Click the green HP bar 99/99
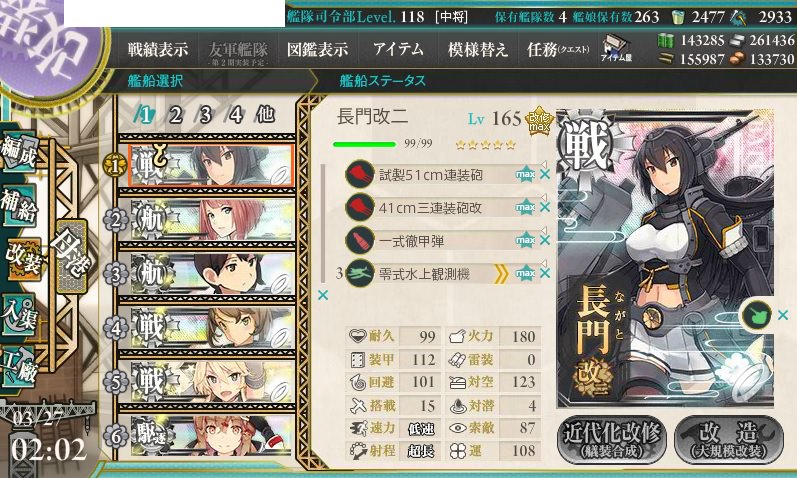 (x=364, y=144)
